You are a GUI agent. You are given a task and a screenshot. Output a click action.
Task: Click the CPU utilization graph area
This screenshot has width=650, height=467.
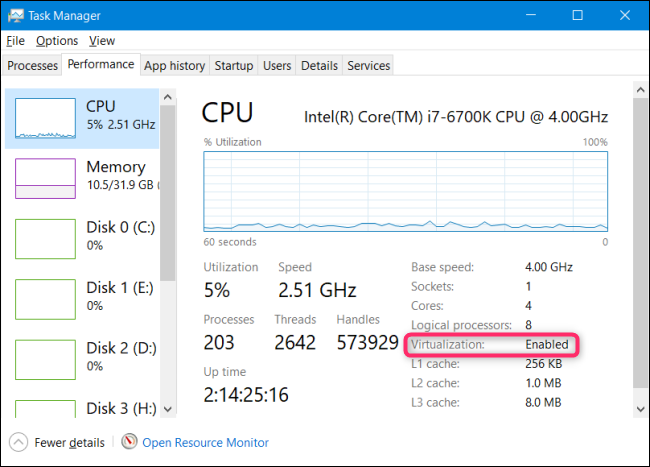(405, 192)
